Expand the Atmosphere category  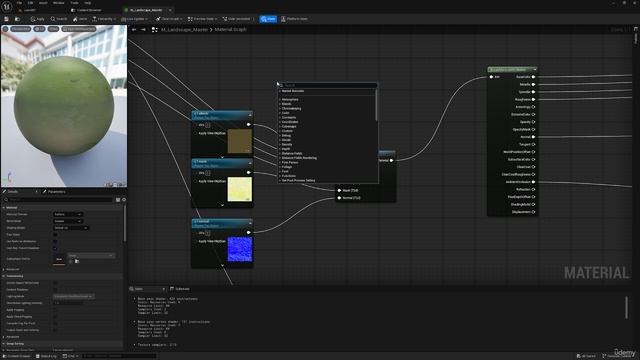click(289, 100)
